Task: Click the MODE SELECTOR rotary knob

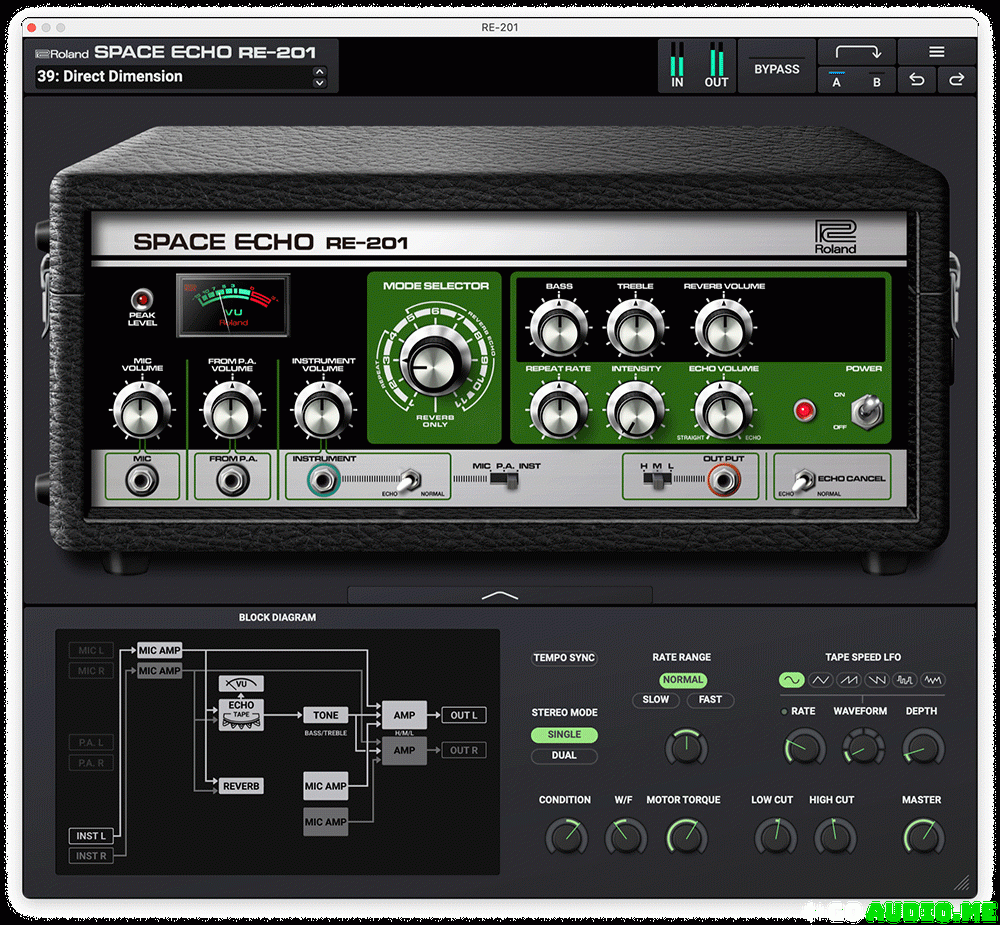Action: pos(436,364)
